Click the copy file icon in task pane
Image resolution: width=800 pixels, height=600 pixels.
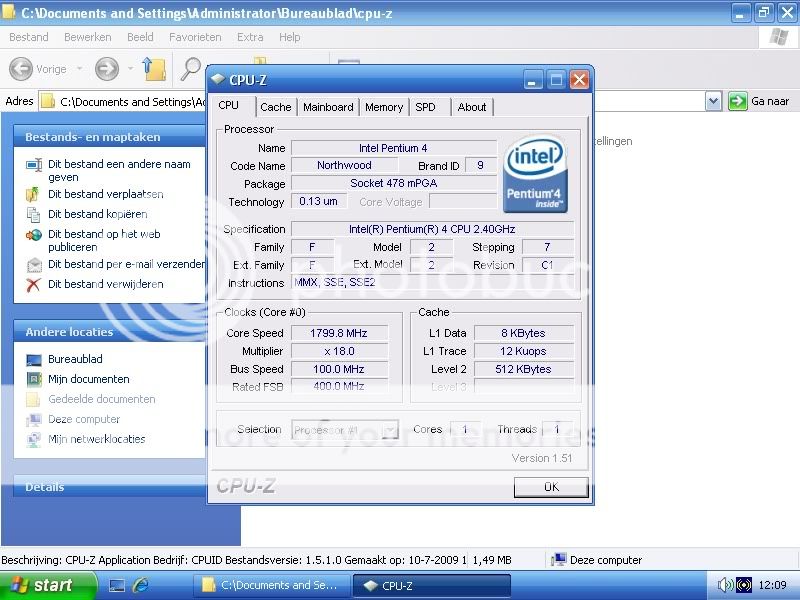[34, 214]
